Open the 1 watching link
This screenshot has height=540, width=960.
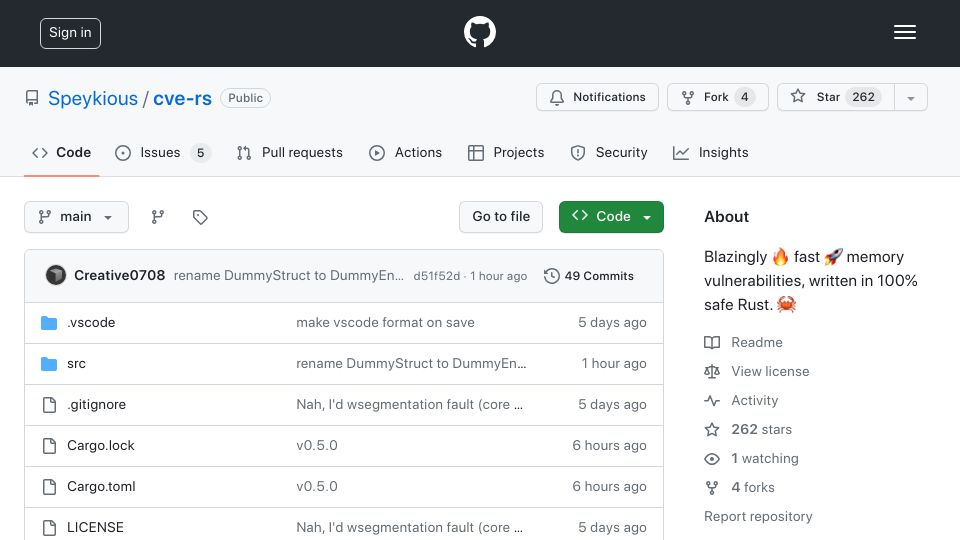[751, 459]
